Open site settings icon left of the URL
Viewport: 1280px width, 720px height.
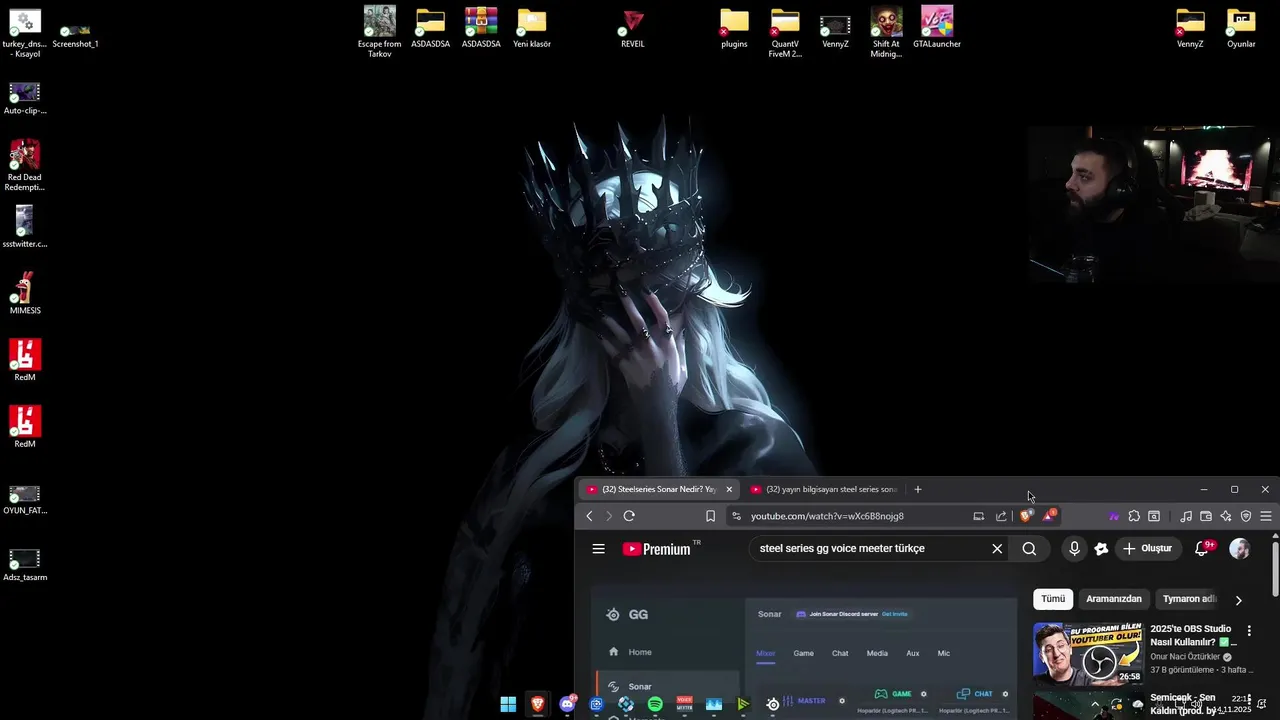coord(736,516)
